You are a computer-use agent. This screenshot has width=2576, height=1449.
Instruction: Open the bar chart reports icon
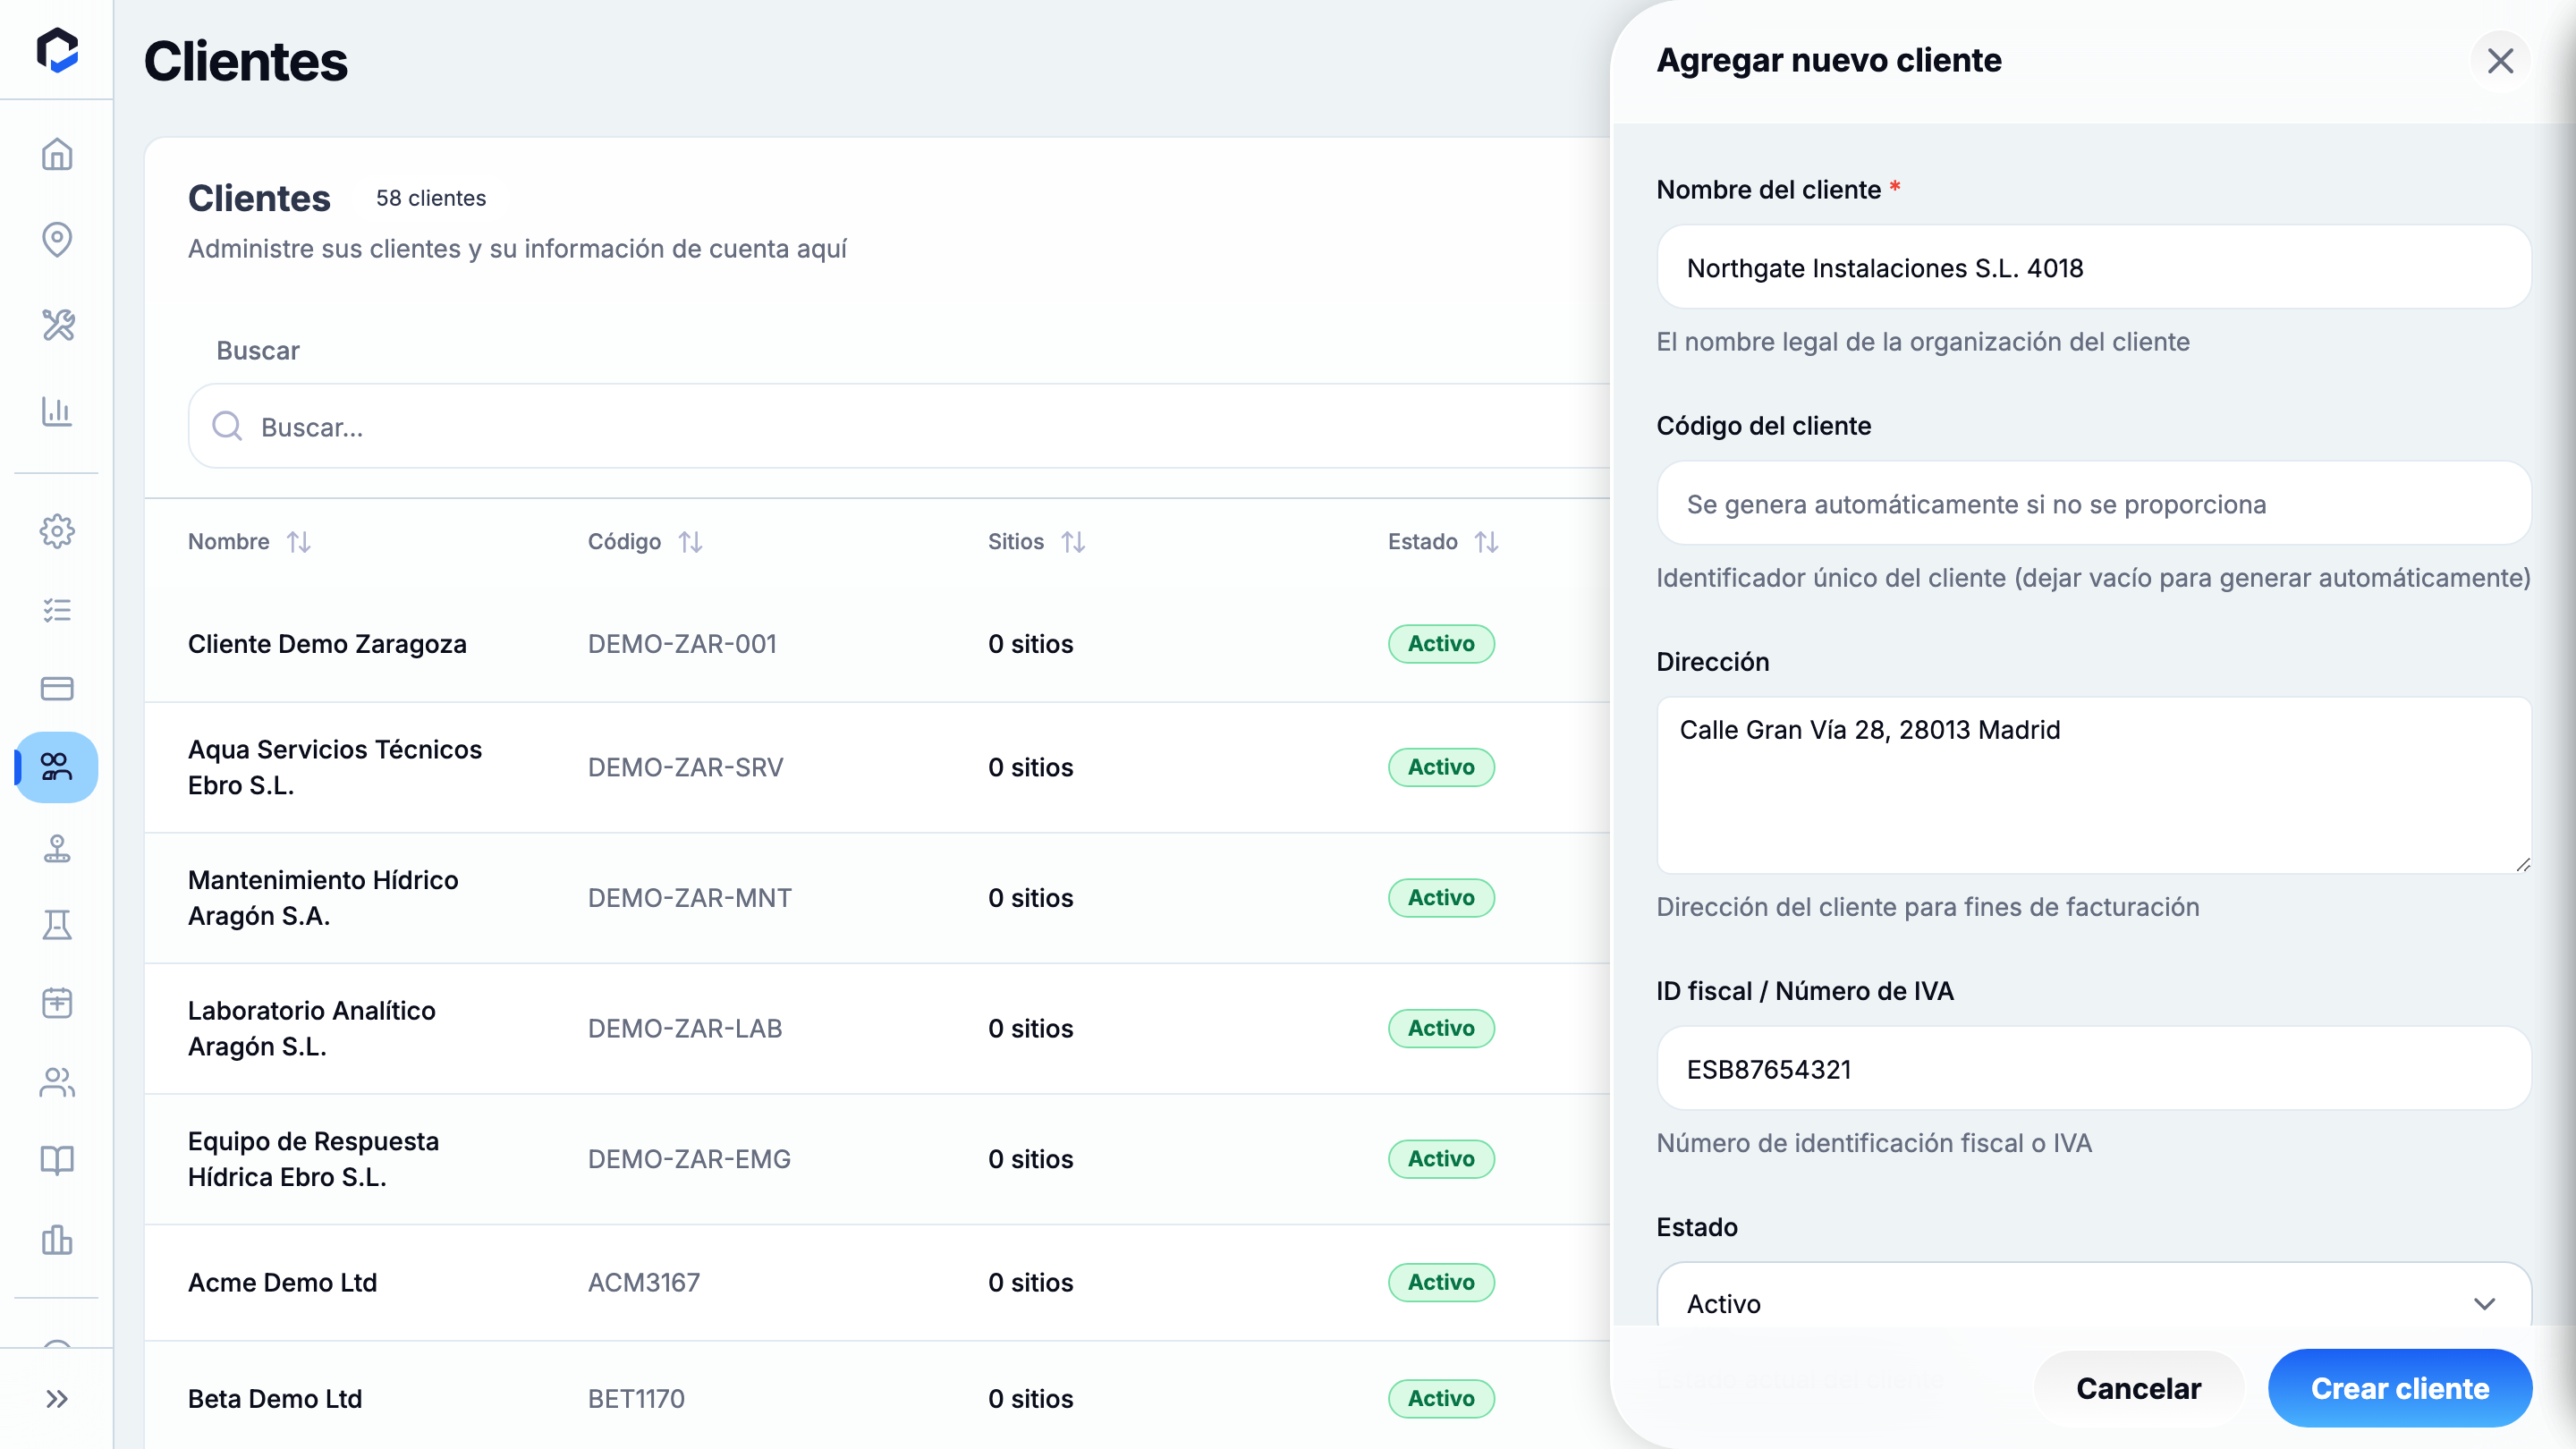tap(57, 411)
